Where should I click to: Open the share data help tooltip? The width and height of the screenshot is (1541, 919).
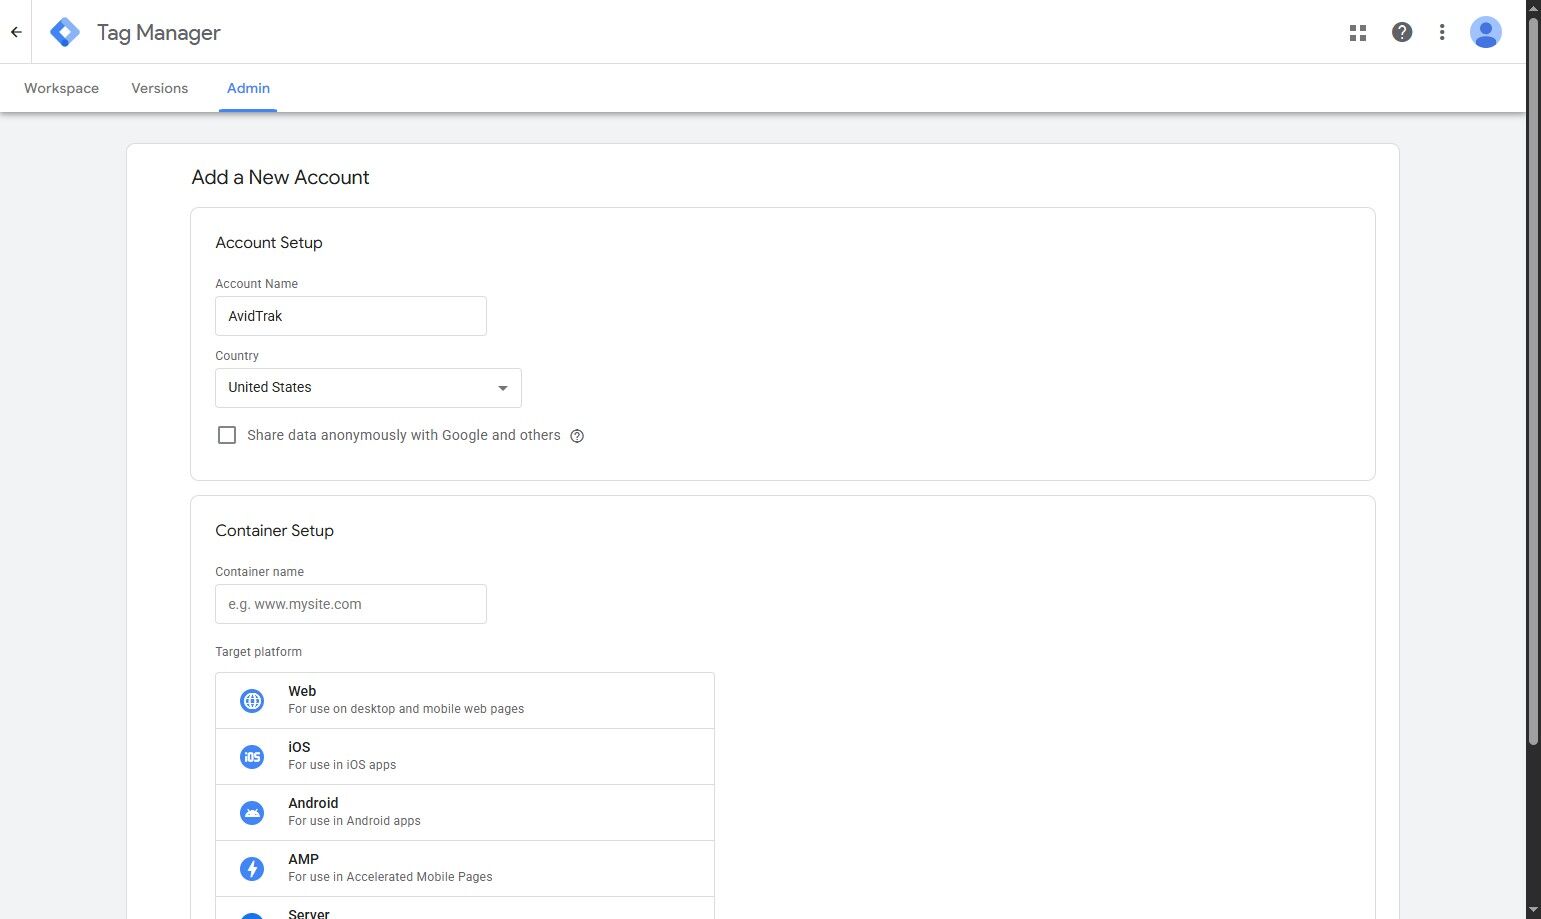(x=577, y=435)
